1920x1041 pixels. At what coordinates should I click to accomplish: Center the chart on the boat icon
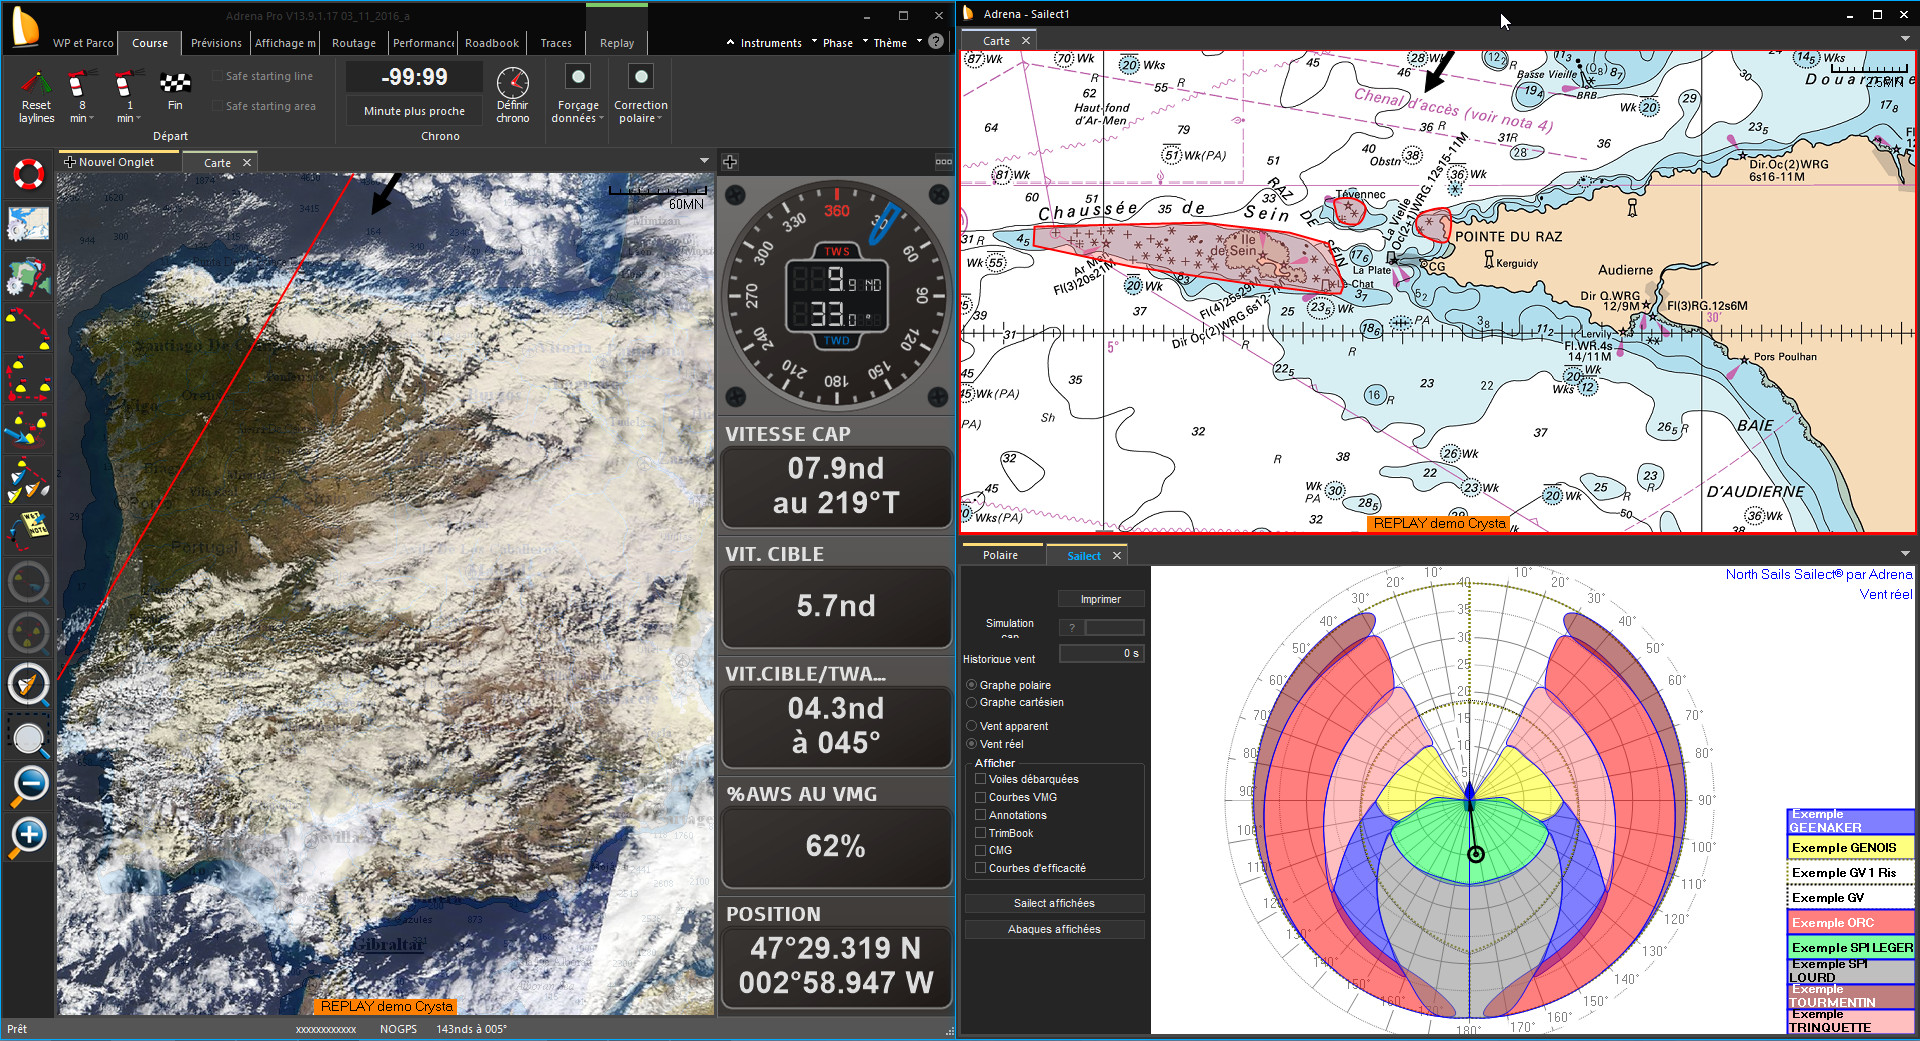tap(29, 685)
